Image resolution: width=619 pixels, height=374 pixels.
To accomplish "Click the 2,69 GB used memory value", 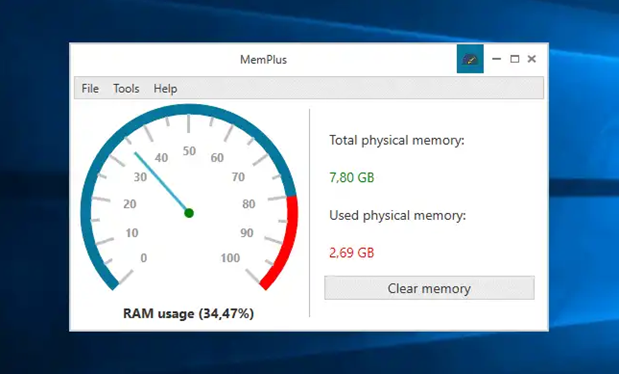I will (x=352, y=252).
